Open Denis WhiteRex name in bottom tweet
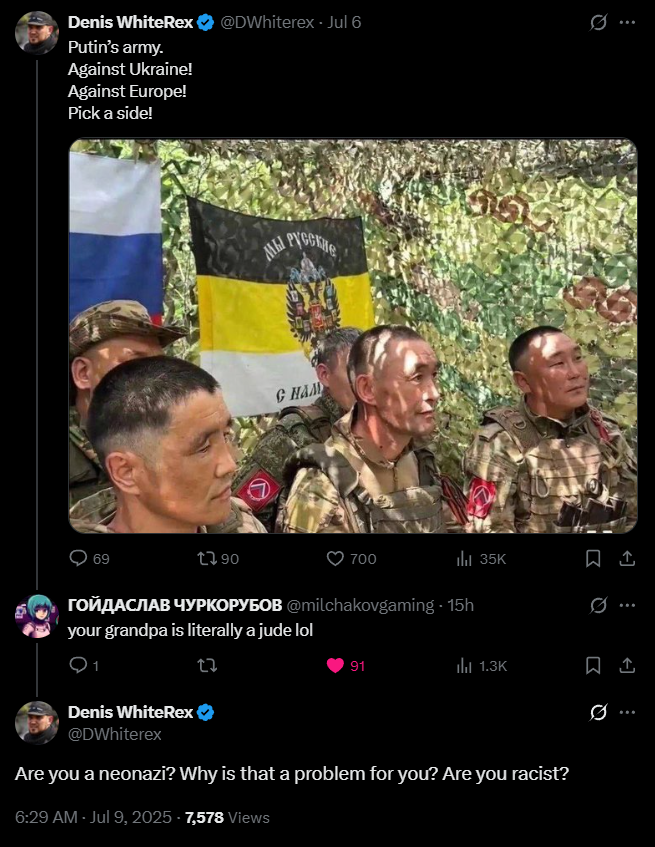655x847 pixels. [x=130, y=712]
